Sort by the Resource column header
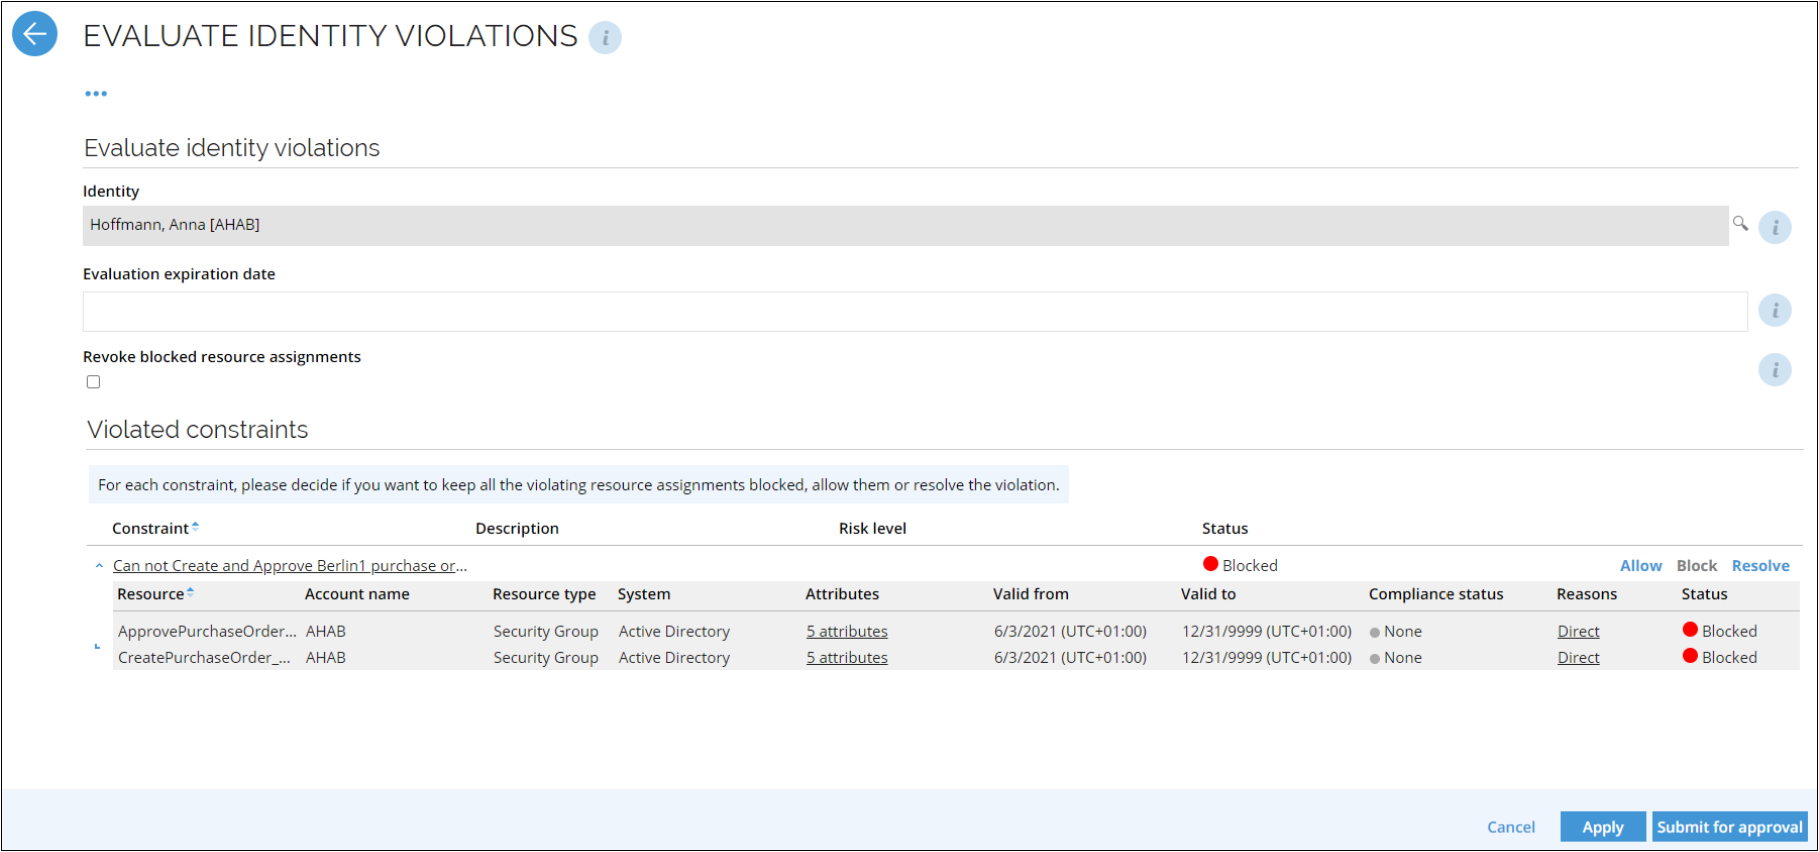The height and width of the screenshot is (852, 1819). [155, 594]
